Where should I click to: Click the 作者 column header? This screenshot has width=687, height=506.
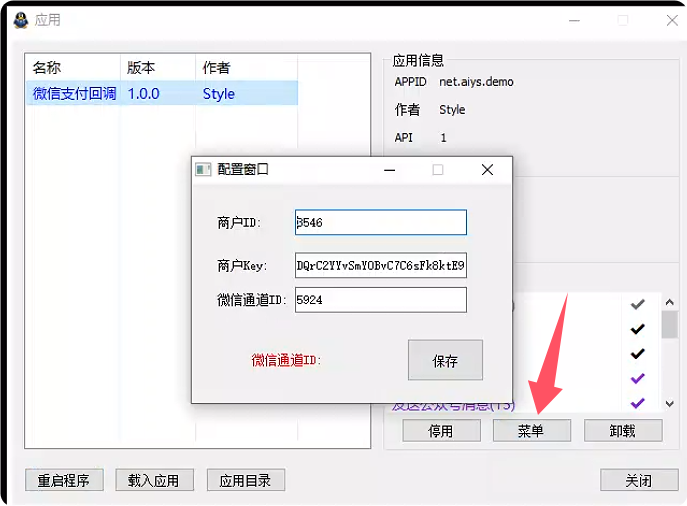tap(247, 67)
